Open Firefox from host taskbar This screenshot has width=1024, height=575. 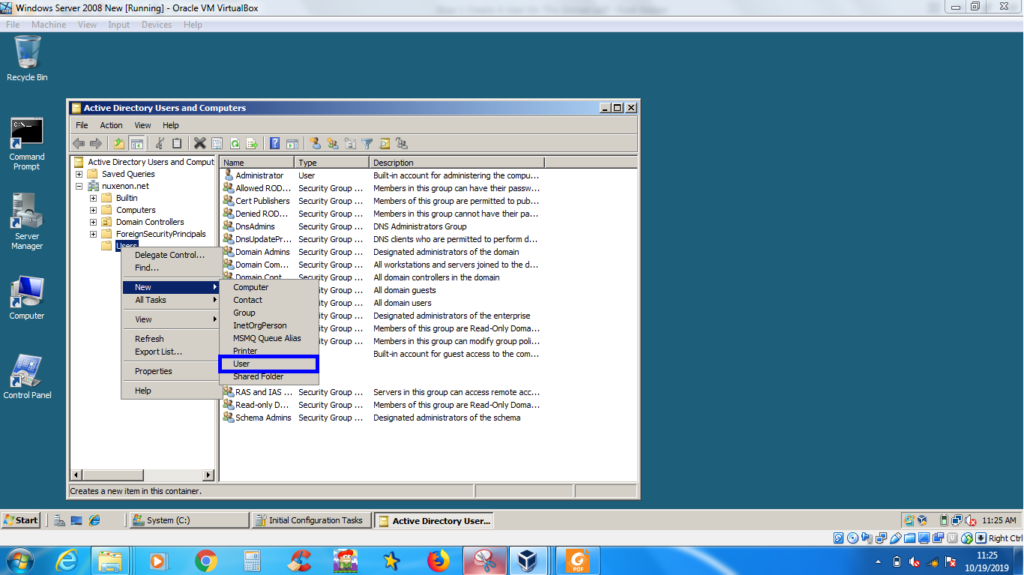coord(438,561)
